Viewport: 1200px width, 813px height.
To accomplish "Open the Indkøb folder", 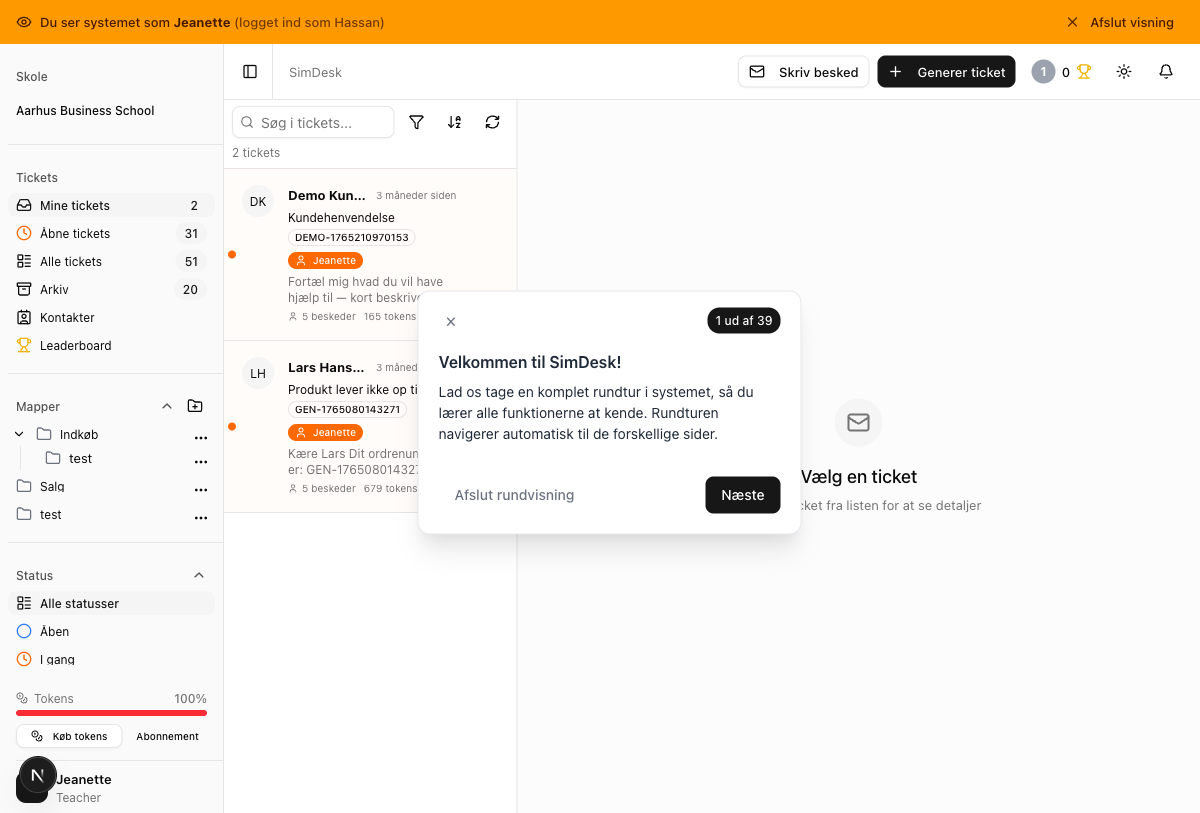I will 79,434.
